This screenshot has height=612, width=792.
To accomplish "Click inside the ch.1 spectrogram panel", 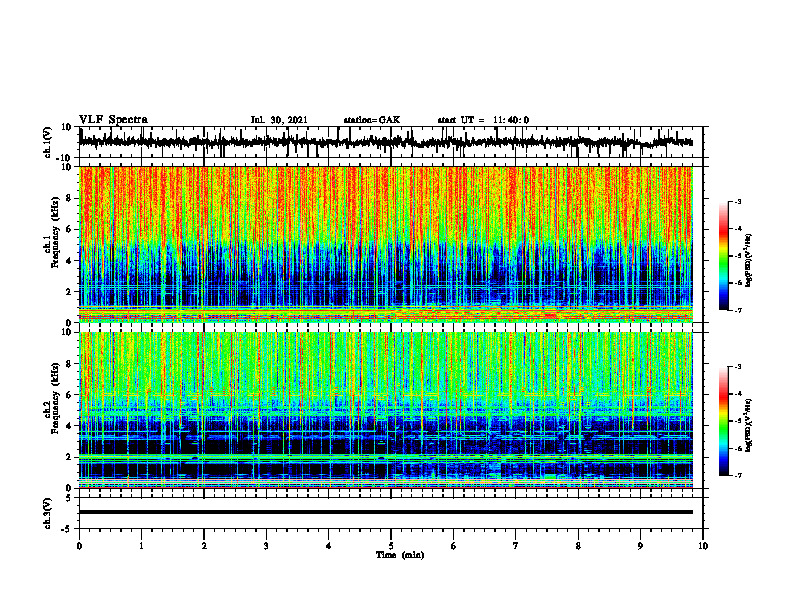I will coord(386,244).
